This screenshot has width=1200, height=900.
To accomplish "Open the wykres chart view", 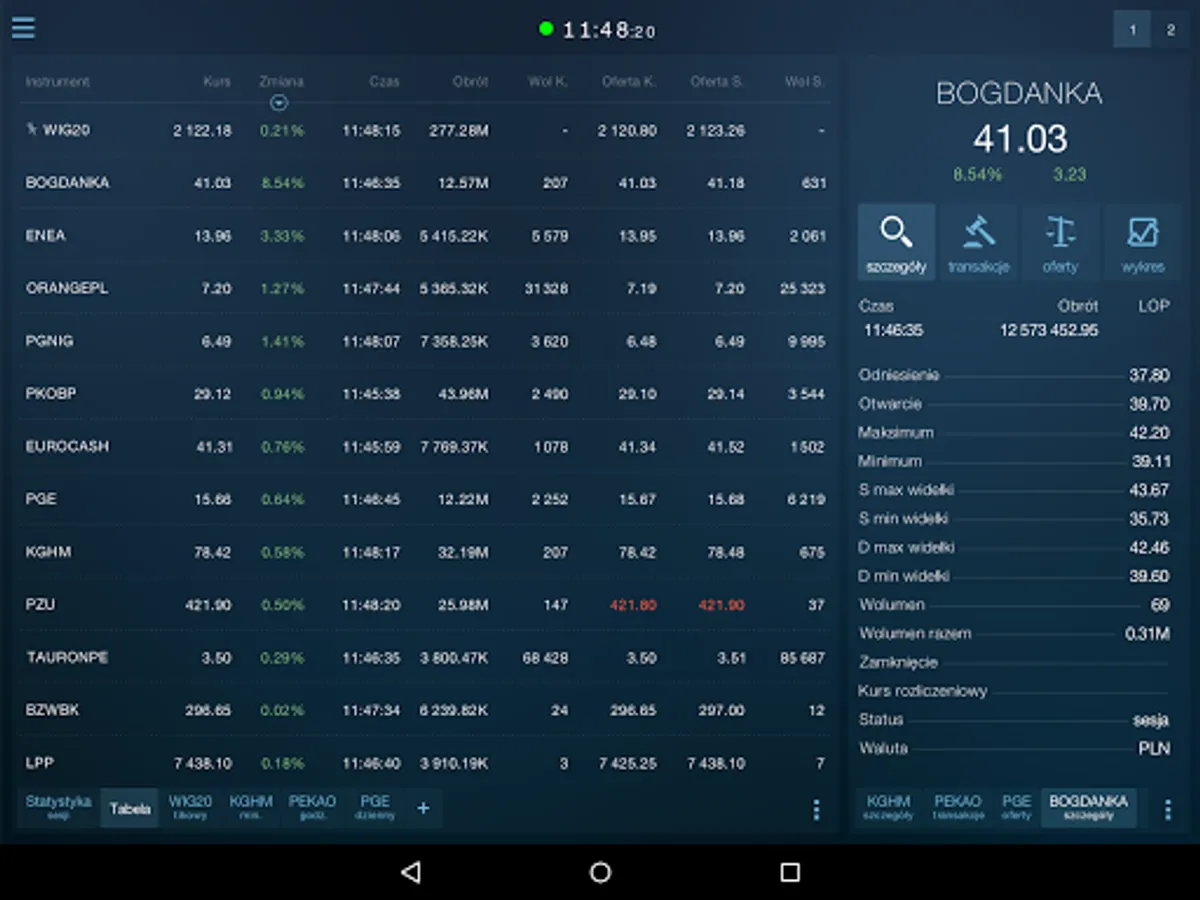I will pyautogui.click(x=1142, y=241).
